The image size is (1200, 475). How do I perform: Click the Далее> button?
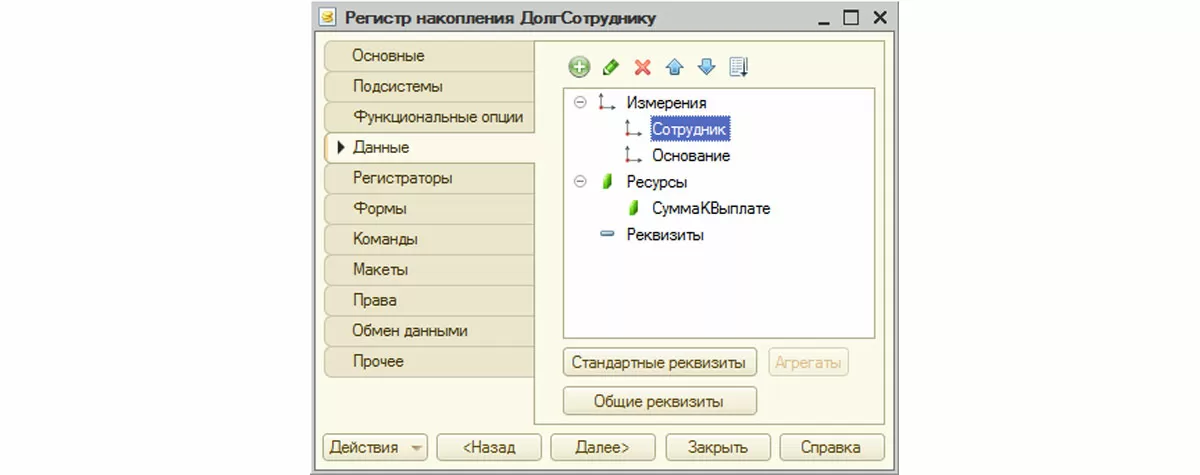[603, 447]
